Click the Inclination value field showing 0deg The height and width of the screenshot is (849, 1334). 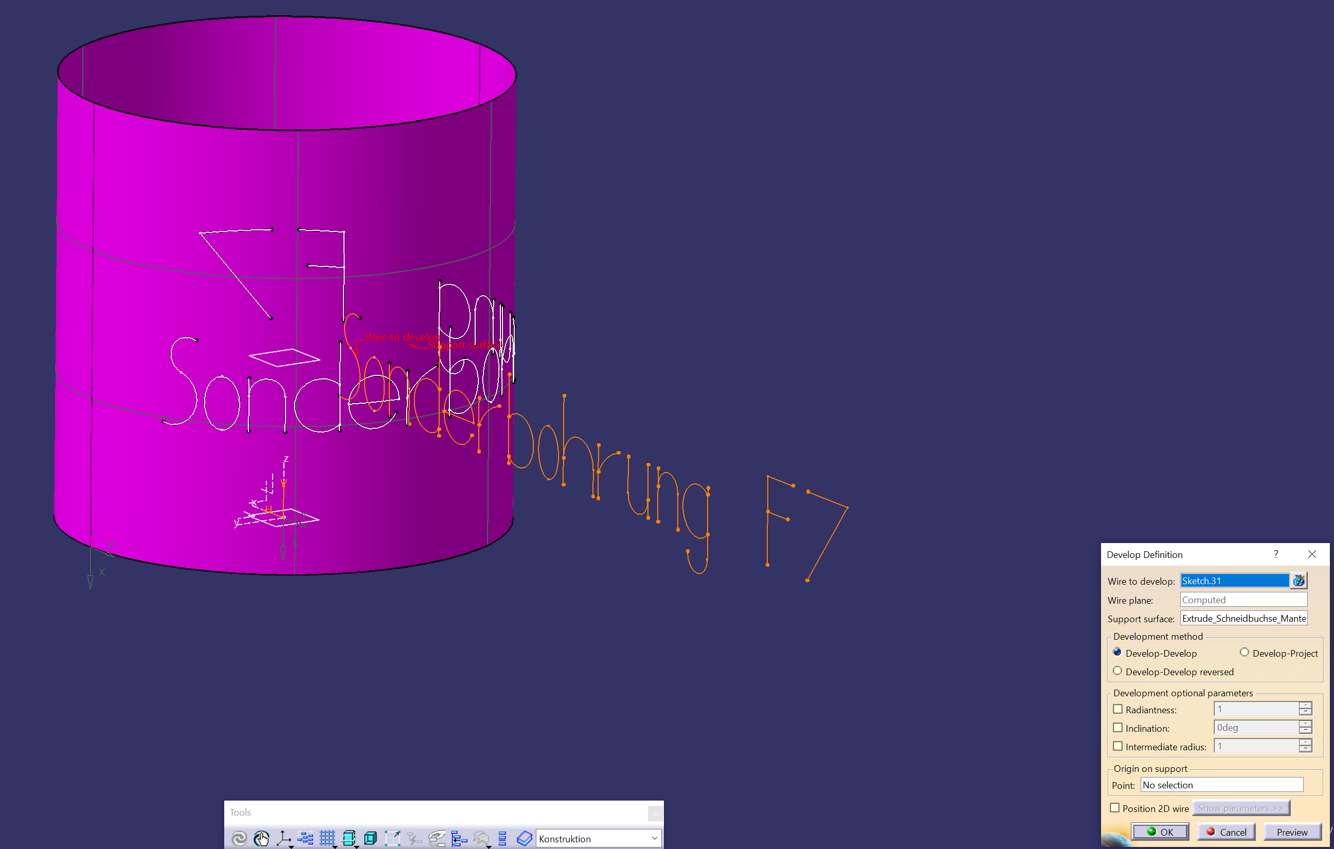click(x=1255, y=728)
